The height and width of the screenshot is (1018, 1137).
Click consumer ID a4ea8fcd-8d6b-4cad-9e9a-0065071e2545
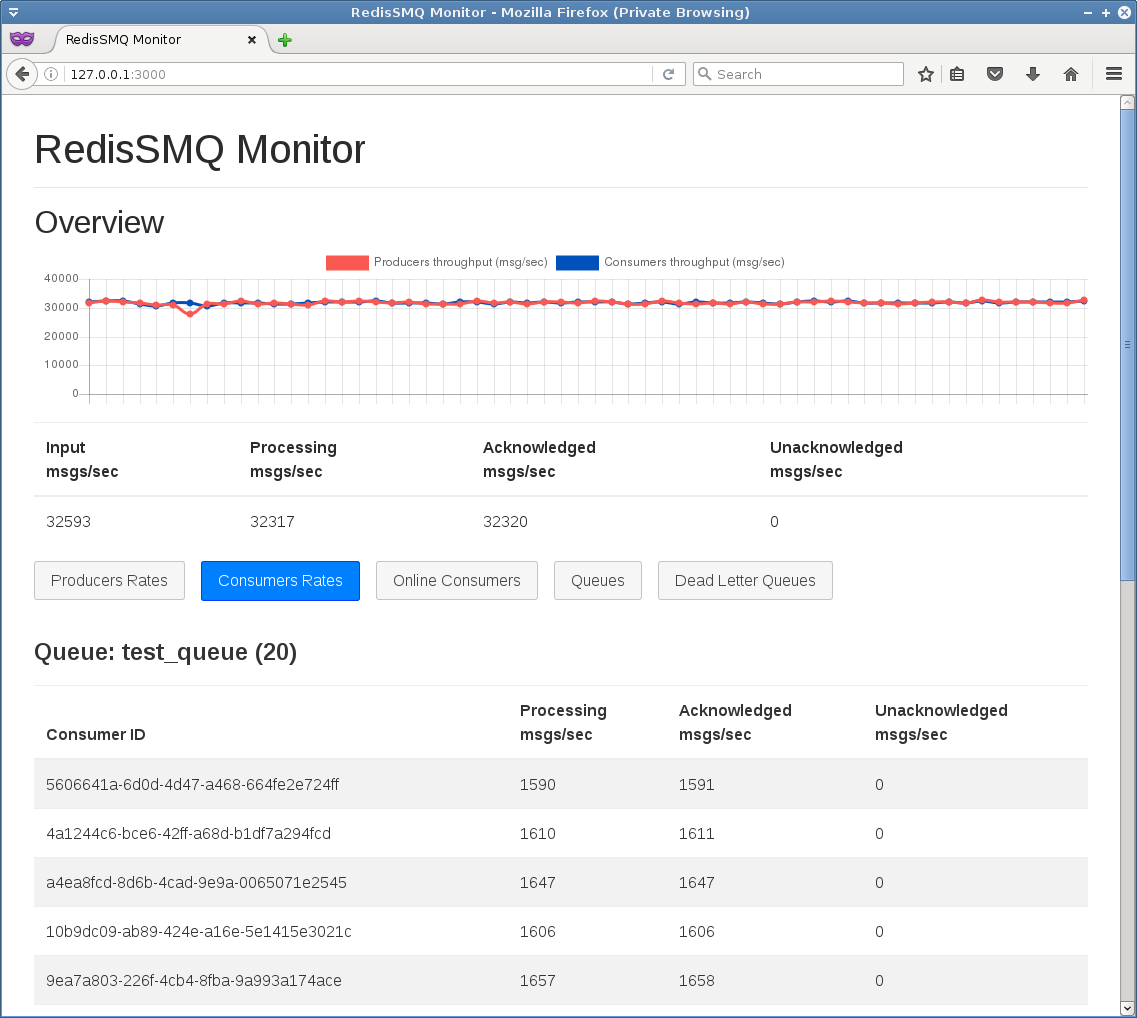196,882
